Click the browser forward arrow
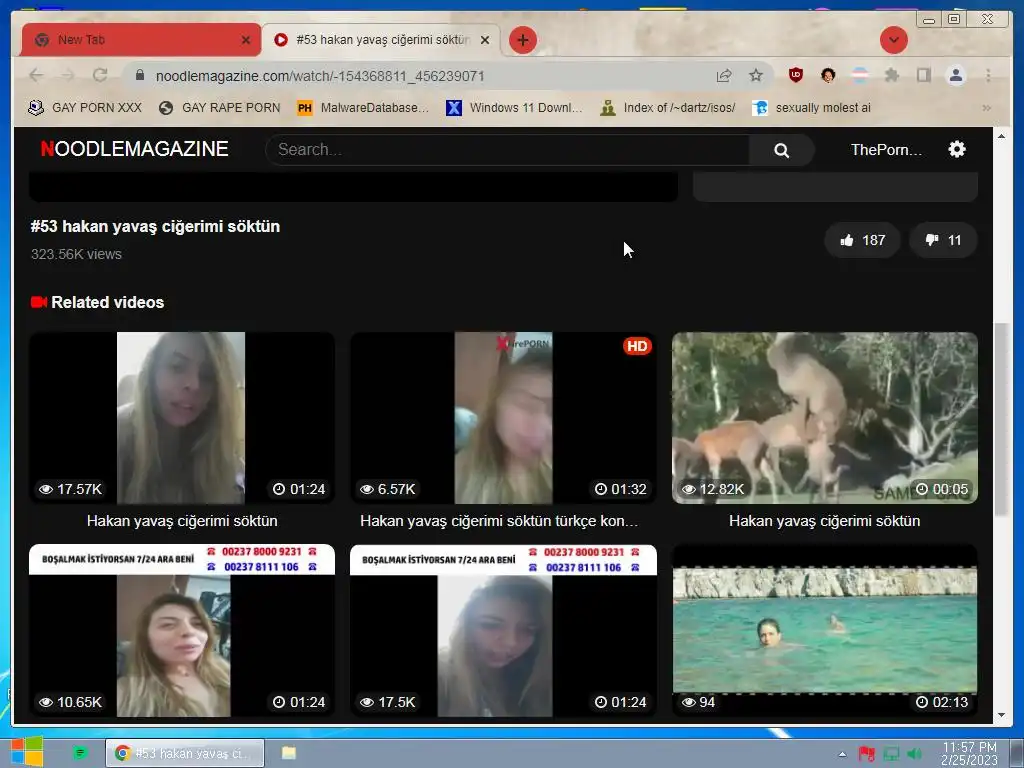 pos(68,76)
